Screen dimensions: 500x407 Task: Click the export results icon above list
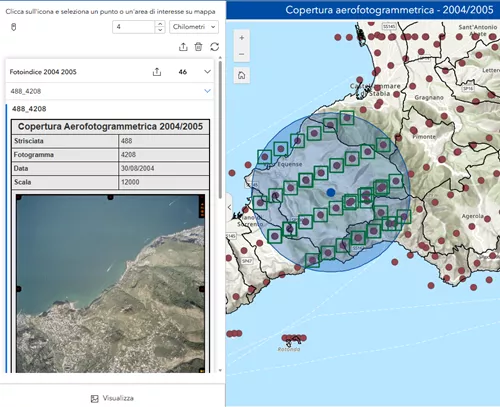pyautogui.click(x=183, y=47)
